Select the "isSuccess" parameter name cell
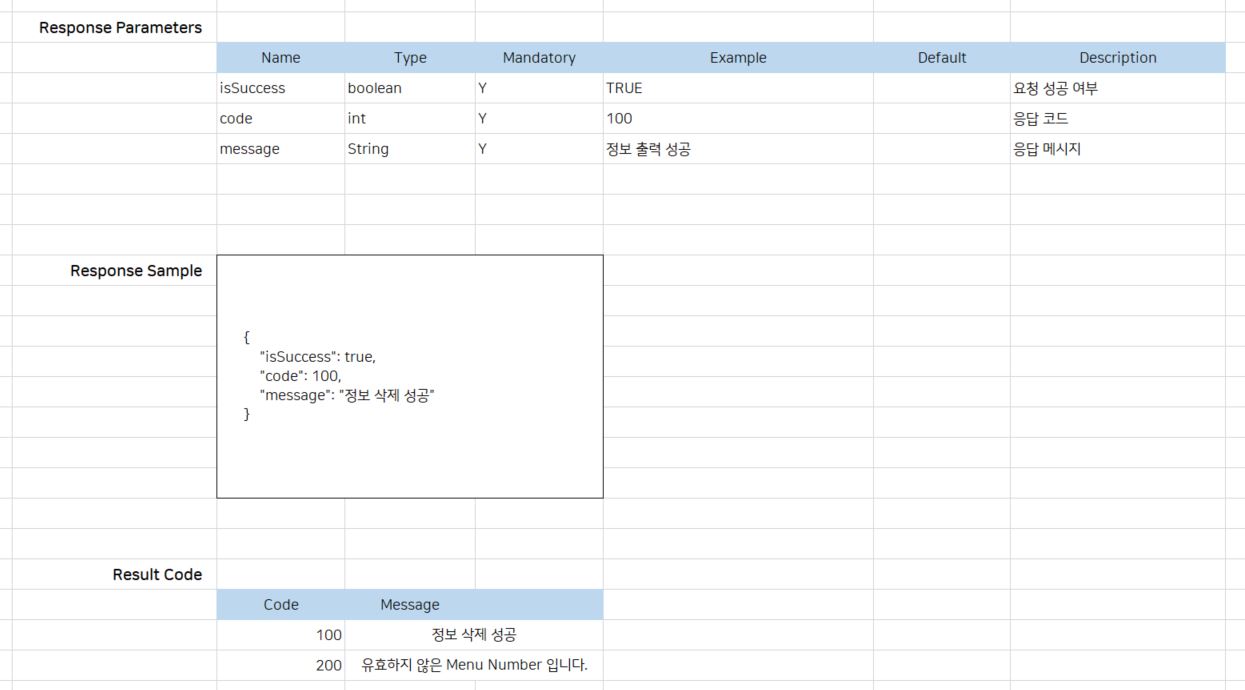This screenshot has height=690, width=1245. click(253, 88)
